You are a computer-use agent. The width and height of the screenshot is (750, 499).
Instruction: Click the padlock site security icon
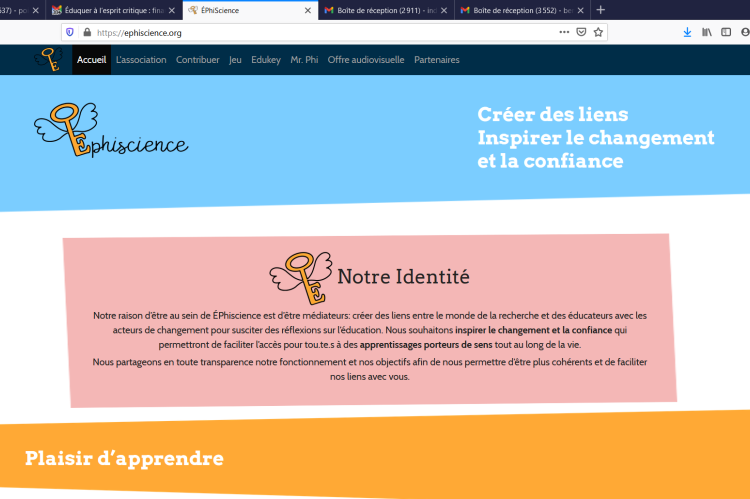click(x=87, y=33)
